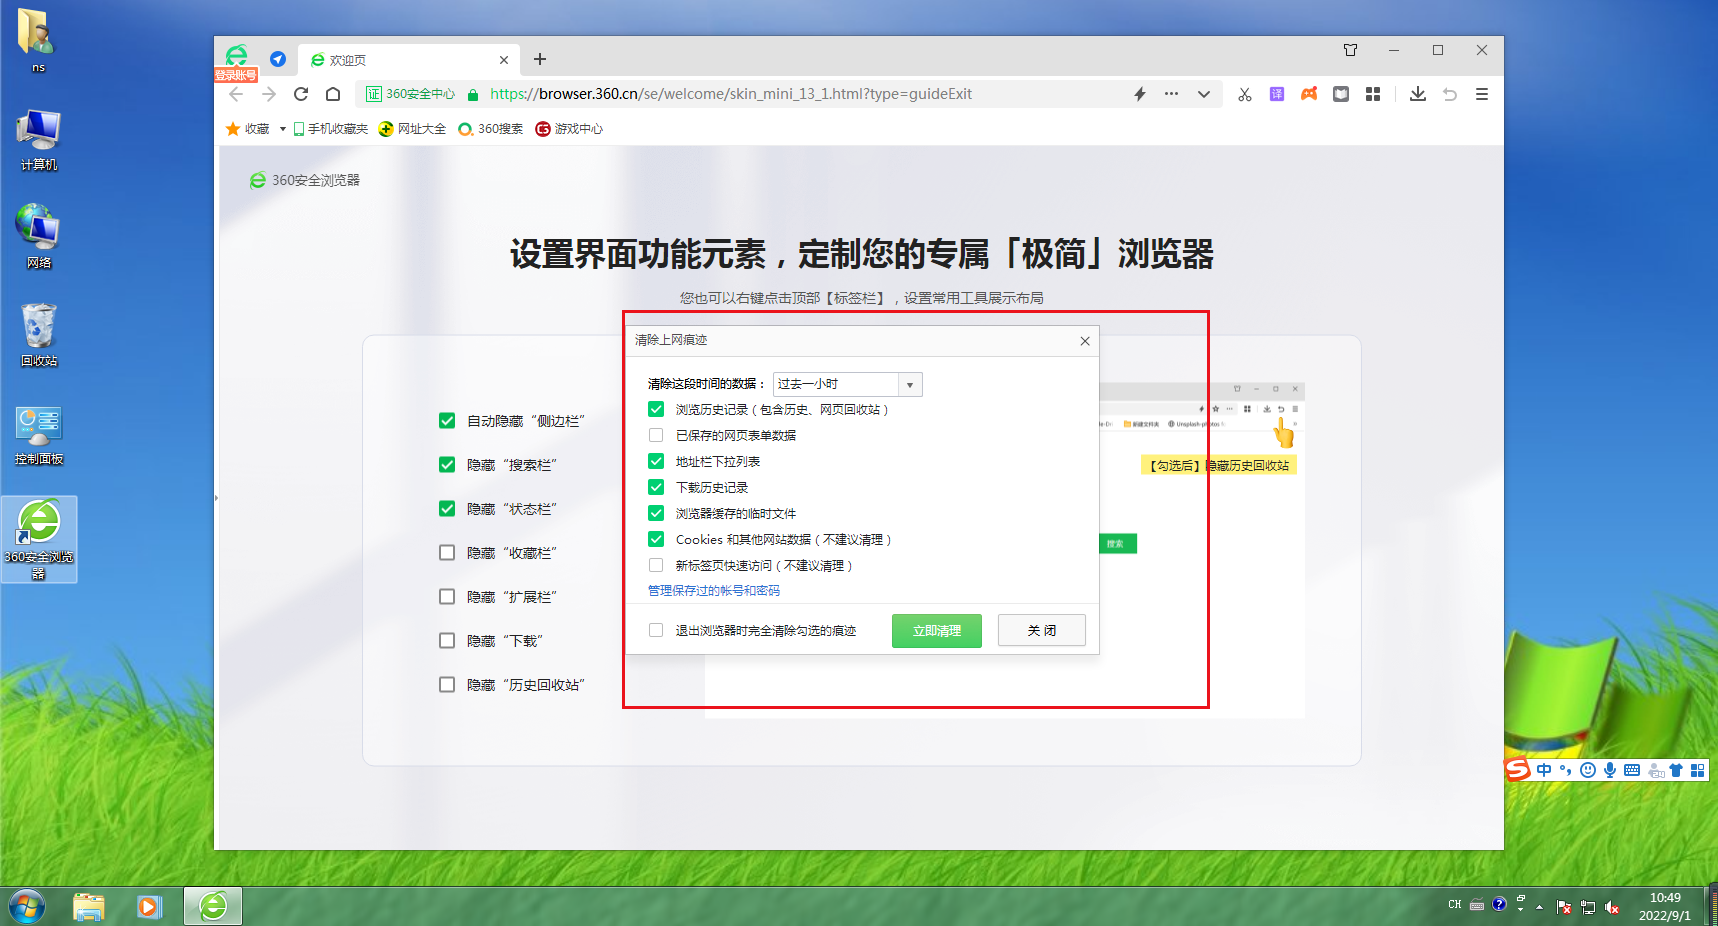Close the 清除上网痕迹 dialog with X
This screenshot has width=1718, height=926.
tap(1085, 341)
